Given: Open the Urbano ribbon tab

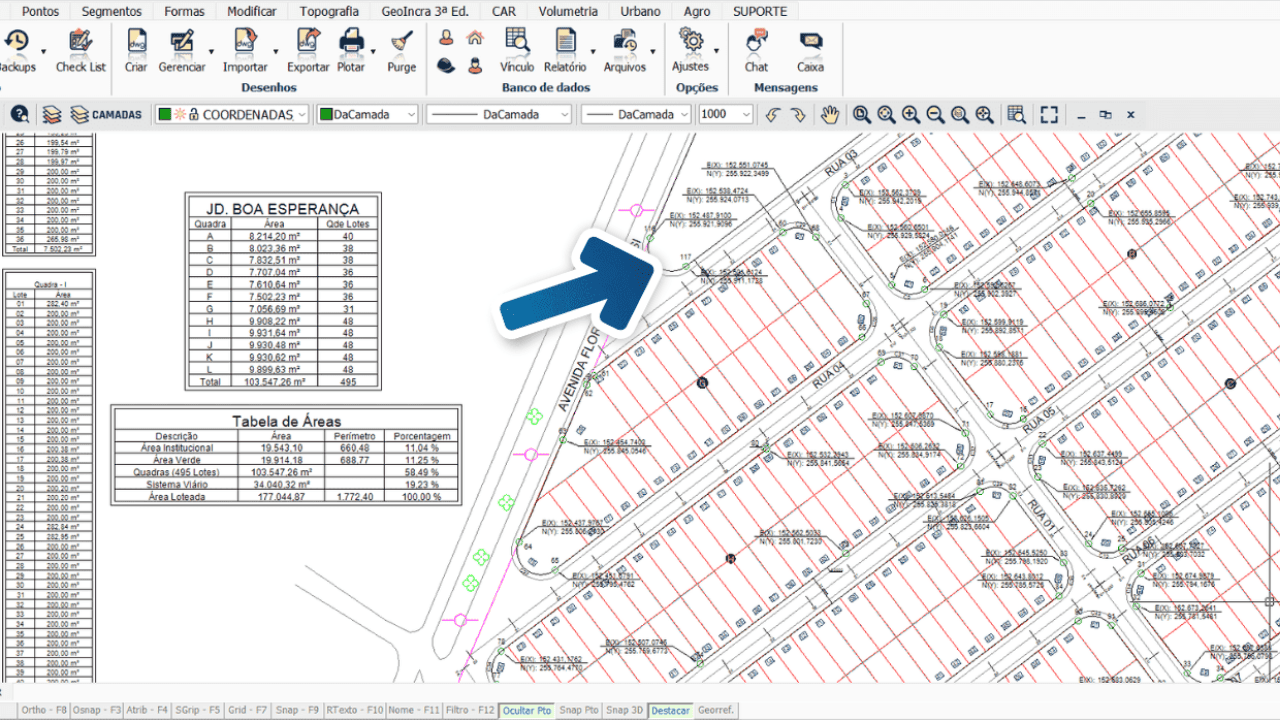Looking at the screenshot, I should point(640,11).
